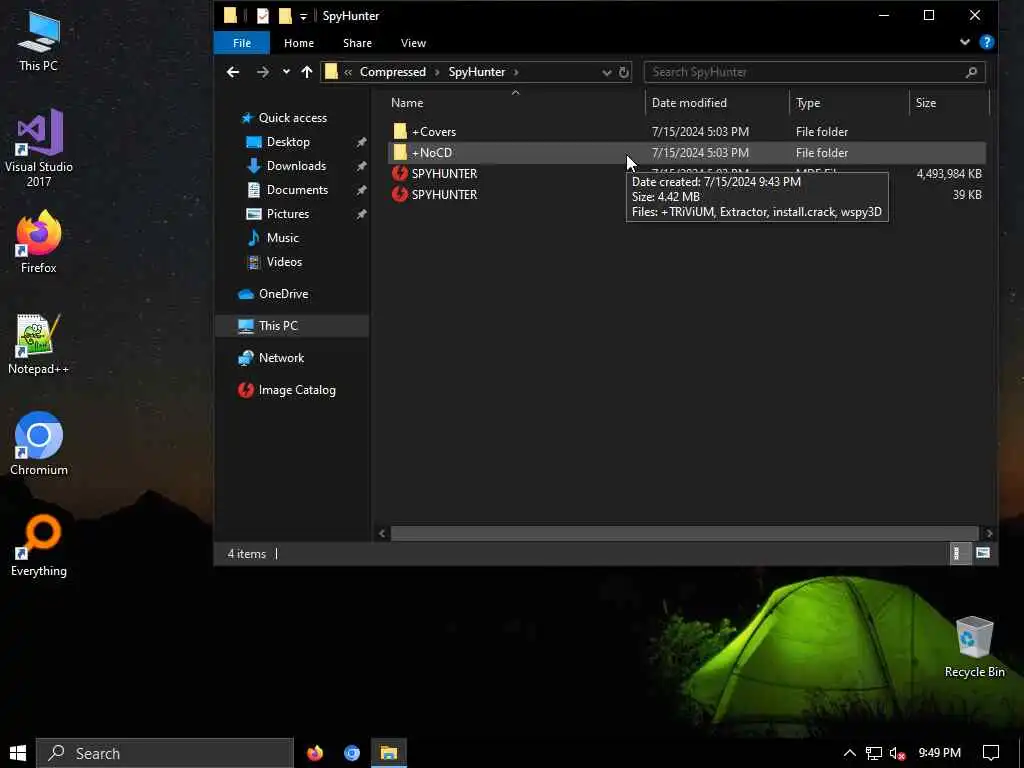The height and width of the screenshot is (768, 1024).
Task: Show hidden system tray icons
Action: tap(849, 753)
